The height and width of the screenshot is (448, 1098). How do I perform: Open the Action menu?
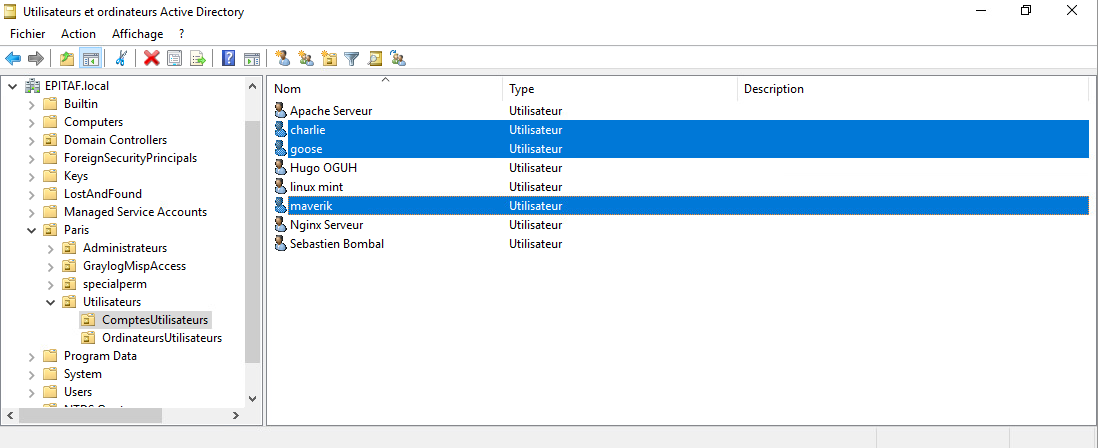click(x=78, y=34)
